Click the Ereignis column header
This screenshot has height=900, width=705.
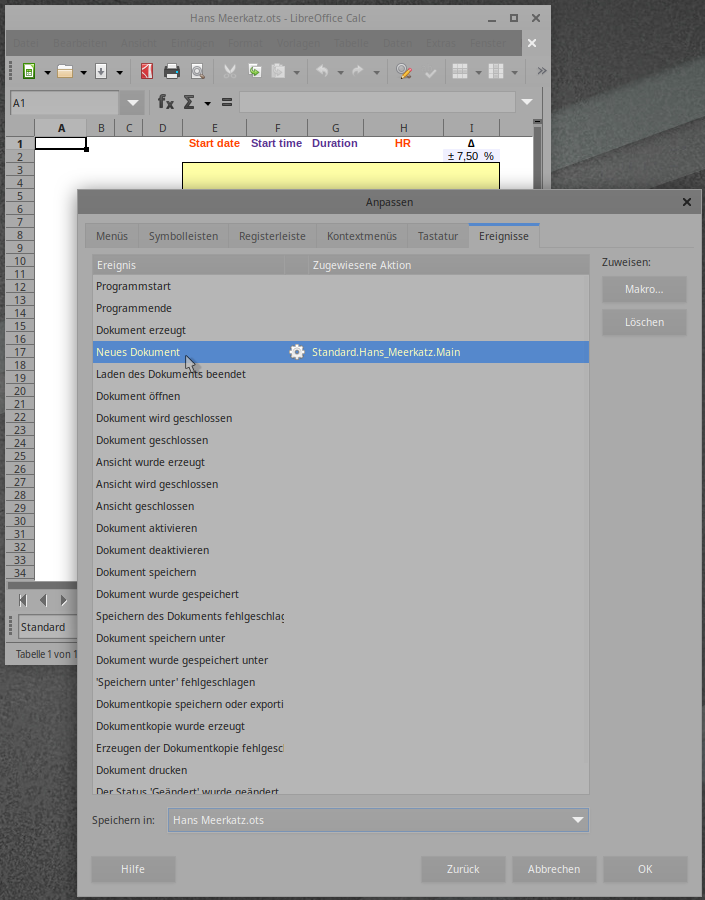click(188, 265)
